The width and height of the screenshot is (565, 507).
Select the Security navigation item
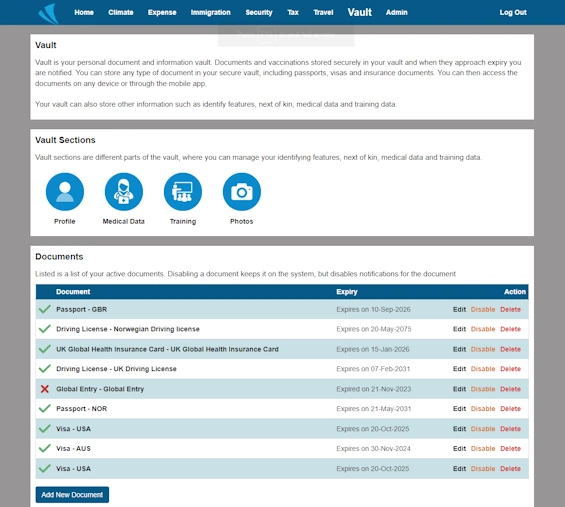pos(259,13)
